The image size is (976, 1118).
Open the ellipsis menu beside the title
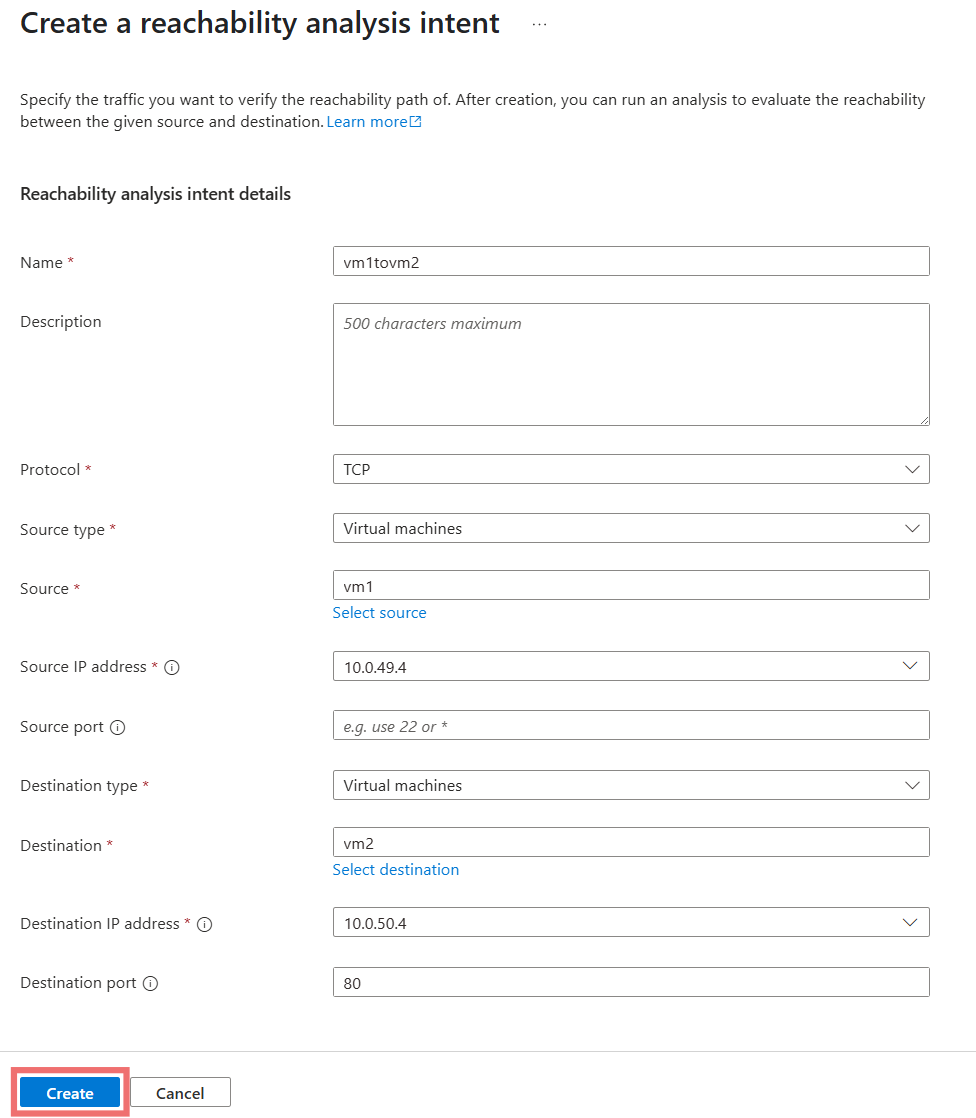coord(540,24)
